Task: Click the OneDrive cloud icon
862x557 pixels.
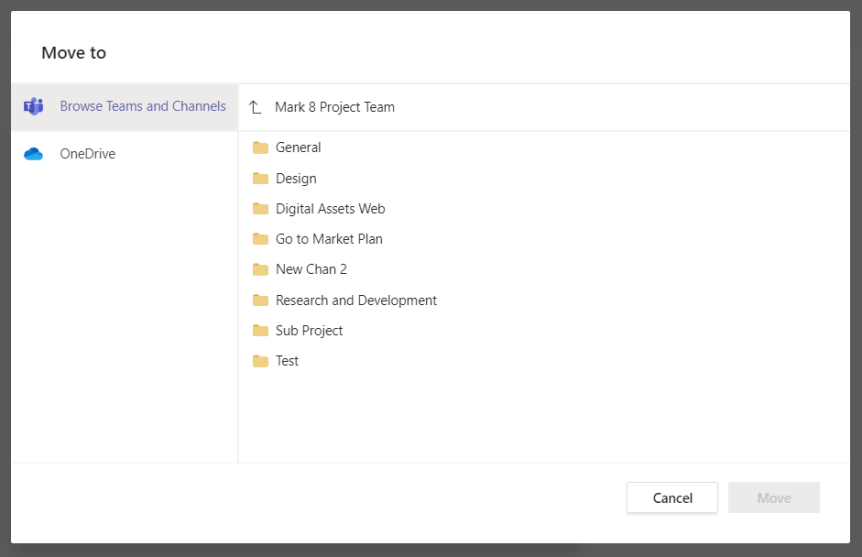Action: [33, 154]
